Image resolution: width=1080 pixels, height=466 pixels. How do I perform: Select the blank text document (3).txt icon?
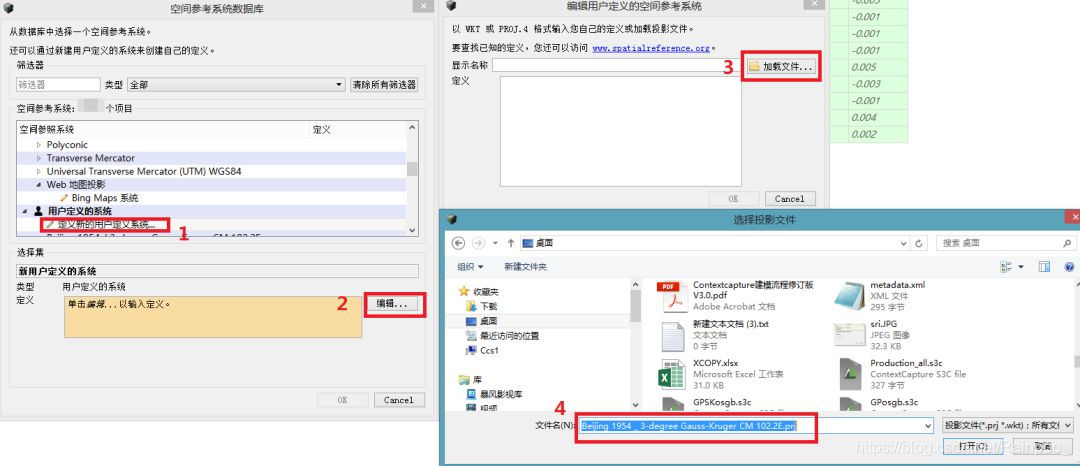click(673, 335)
